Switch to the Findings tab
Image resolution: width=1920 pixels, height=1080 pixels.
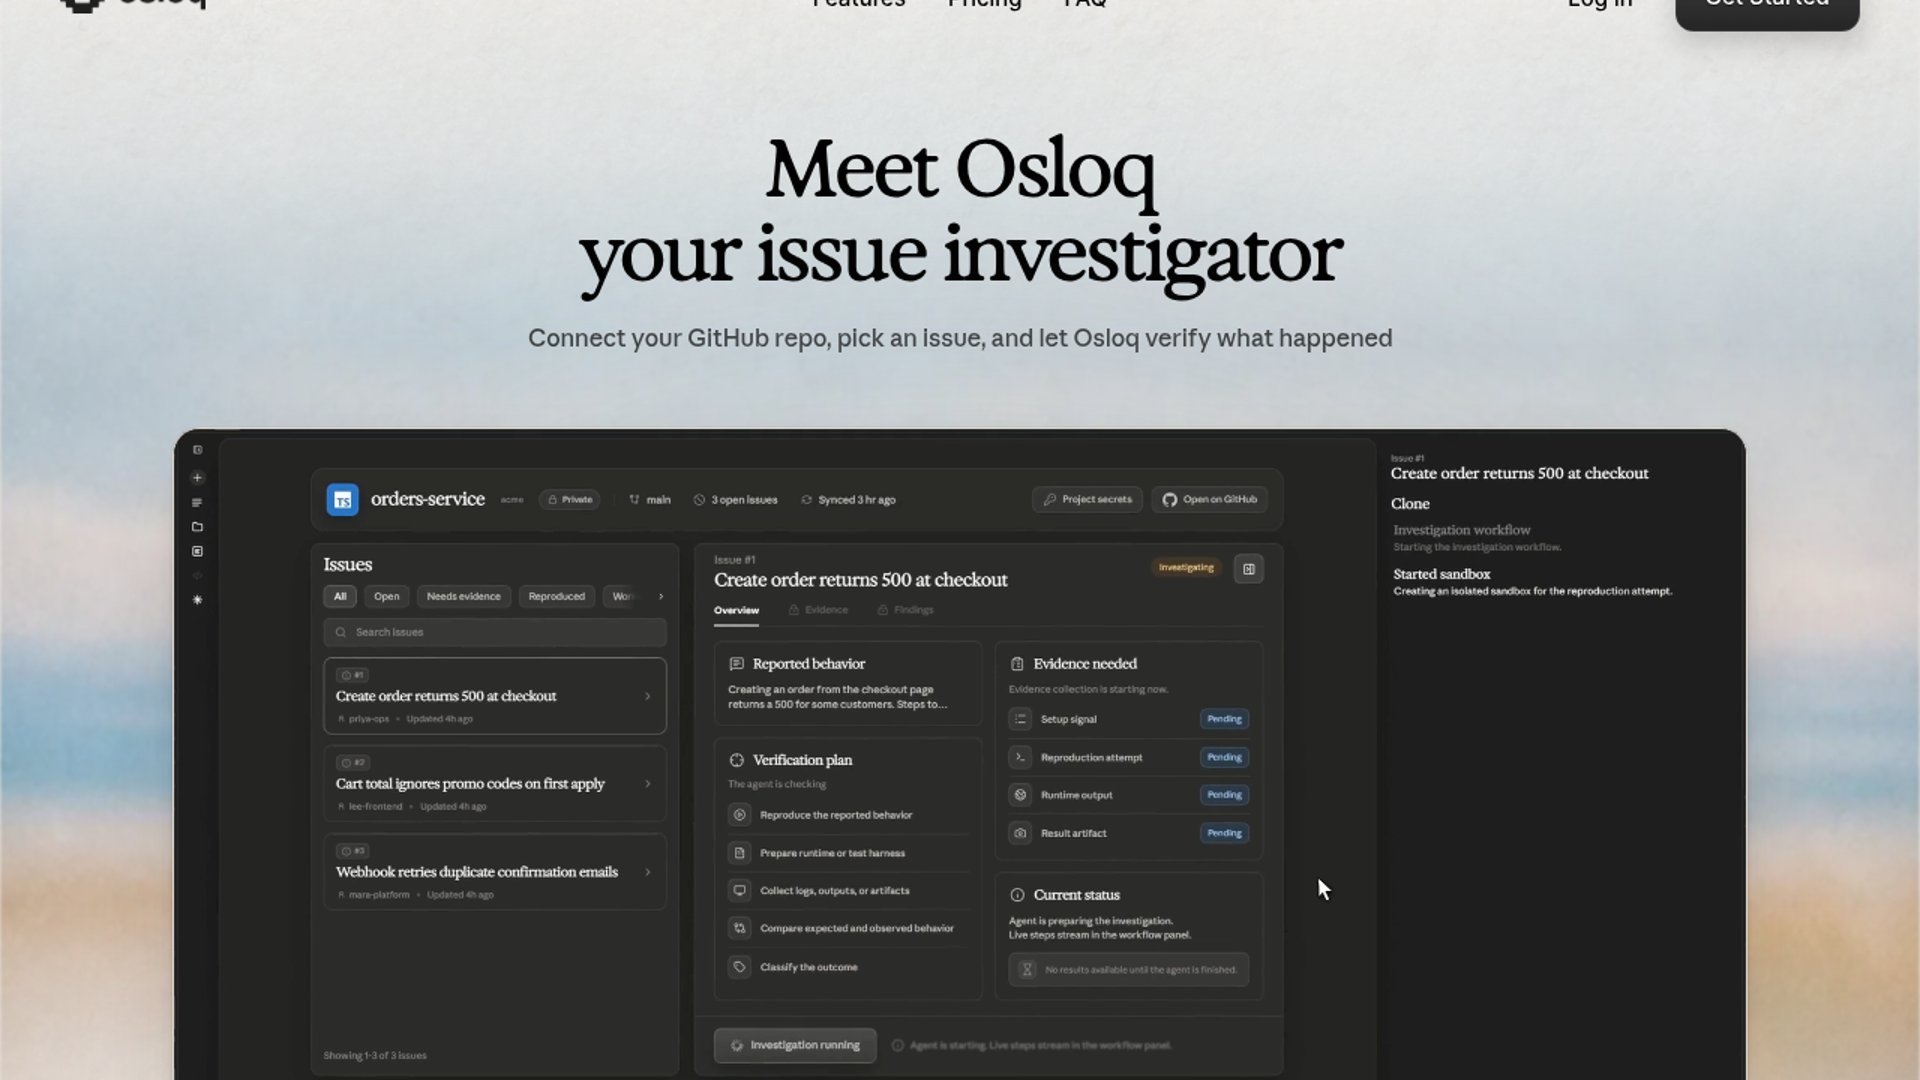[x=906, y=610]
